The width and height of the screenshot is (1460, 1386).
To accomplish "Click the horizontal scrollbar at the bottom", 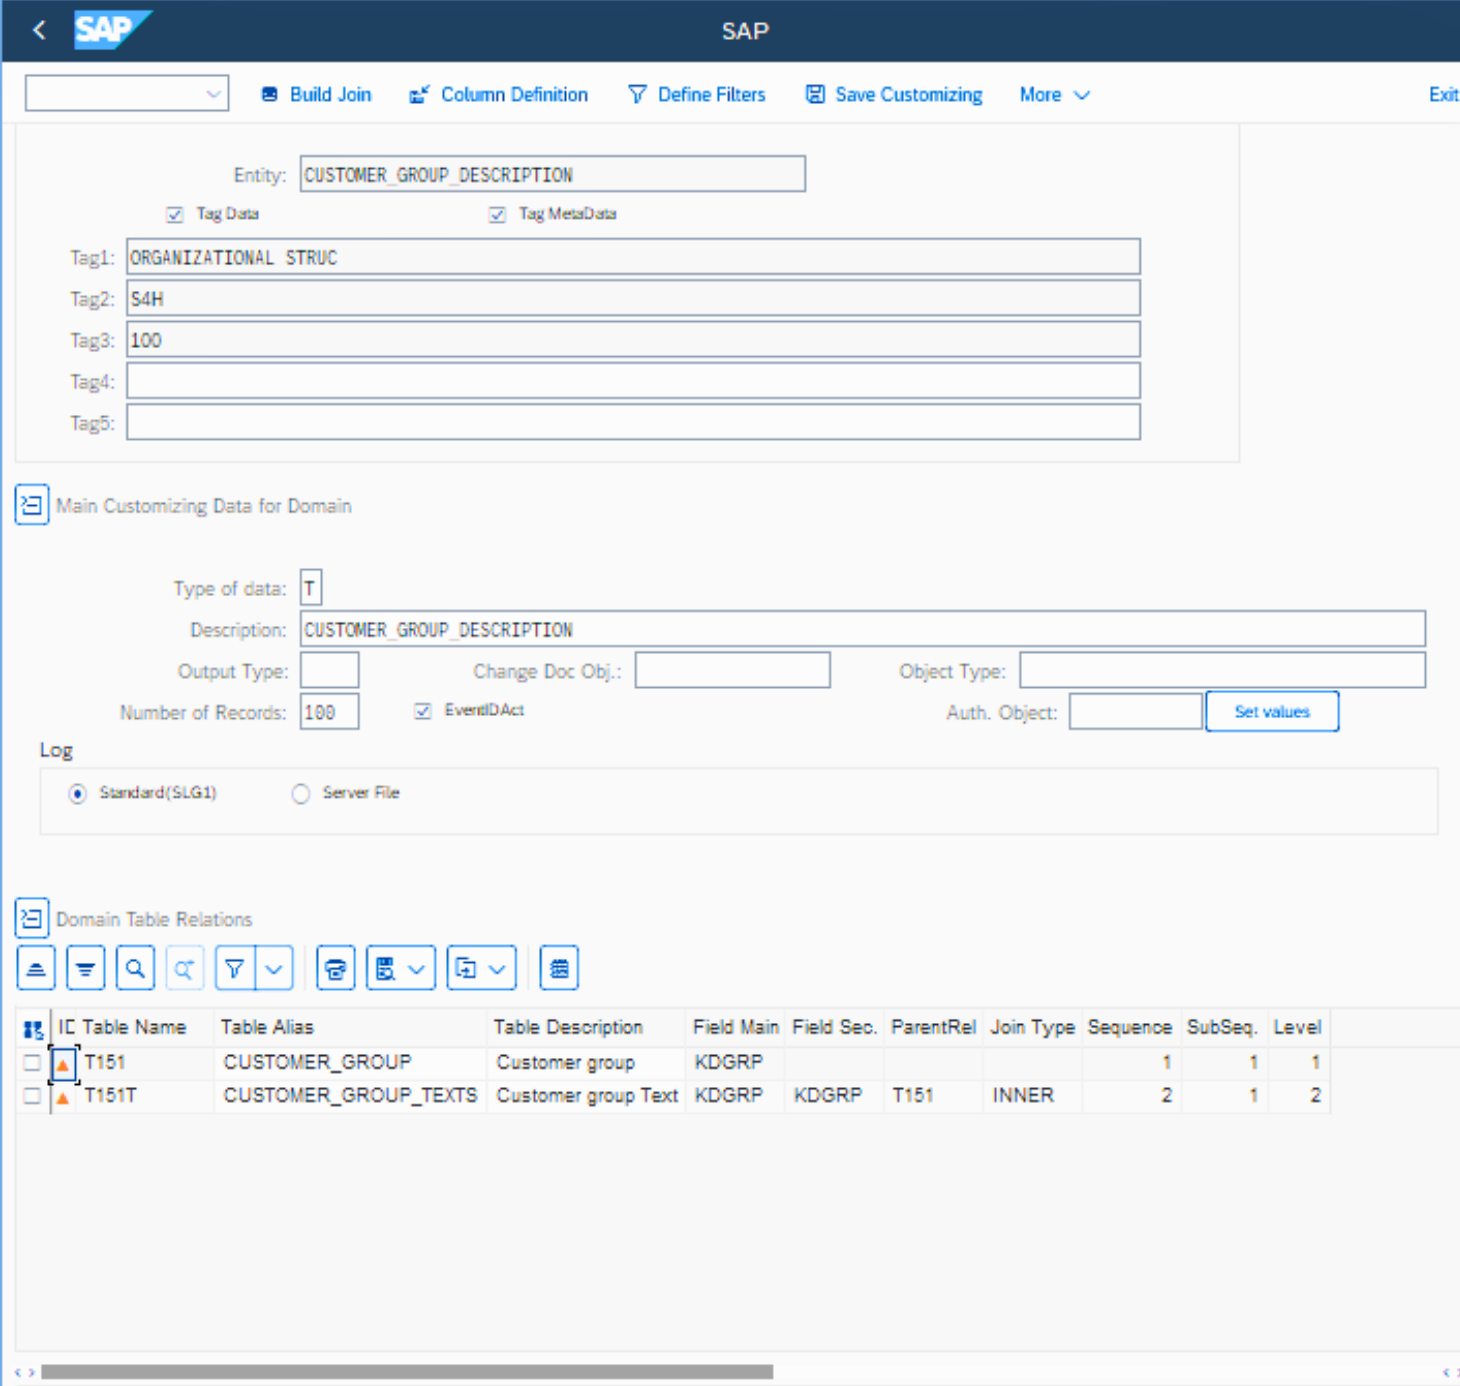I will click(x=406, y=1372).
